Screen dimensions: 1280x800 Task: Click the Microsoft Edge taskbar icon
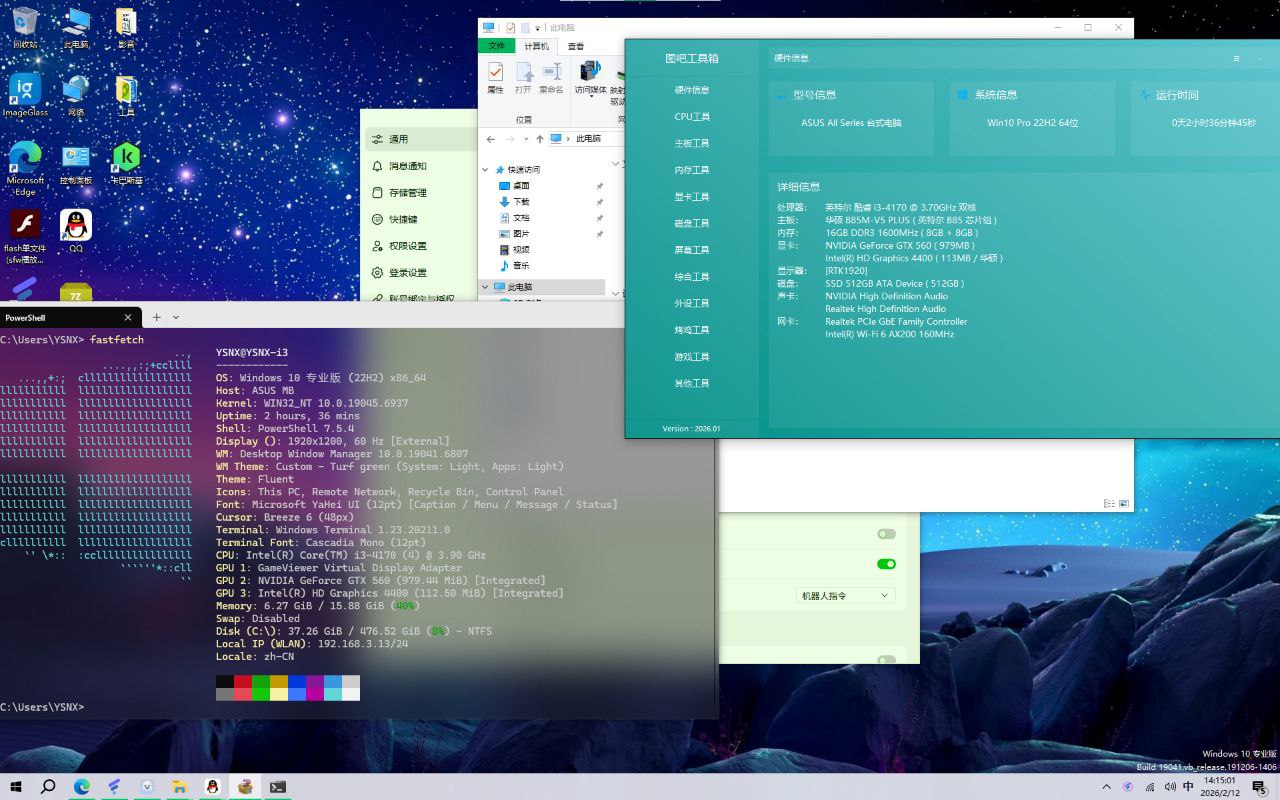tap(81, 787)
